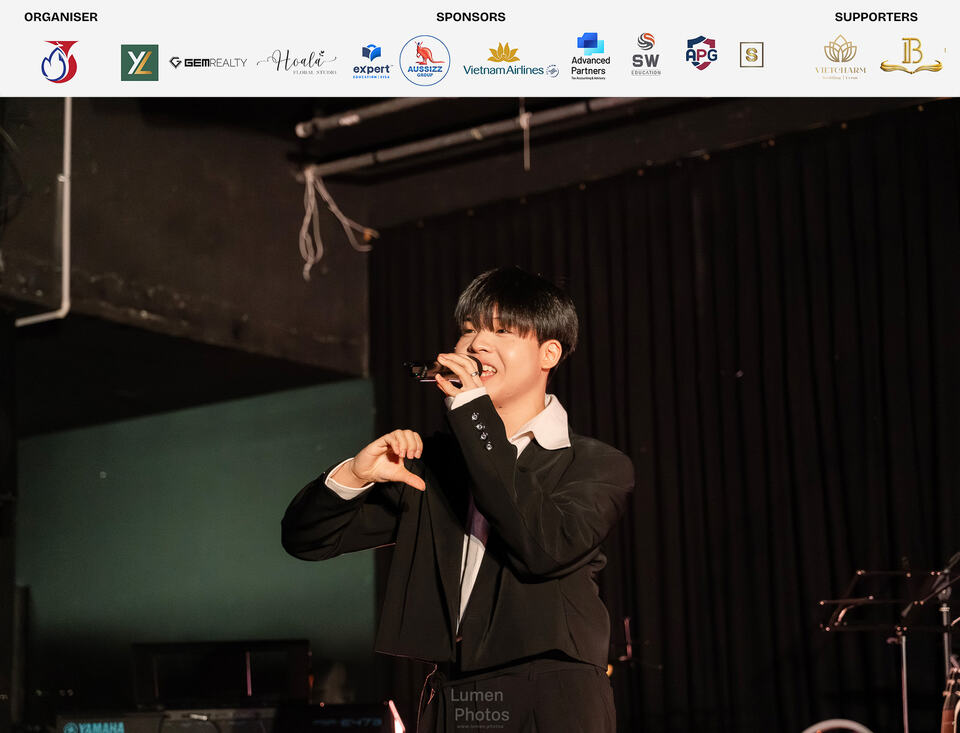The height and width of the screenshot is (733, 960).
Task: Open the APG shield logo
Action: pyautogui.click(x=701, y=53)
